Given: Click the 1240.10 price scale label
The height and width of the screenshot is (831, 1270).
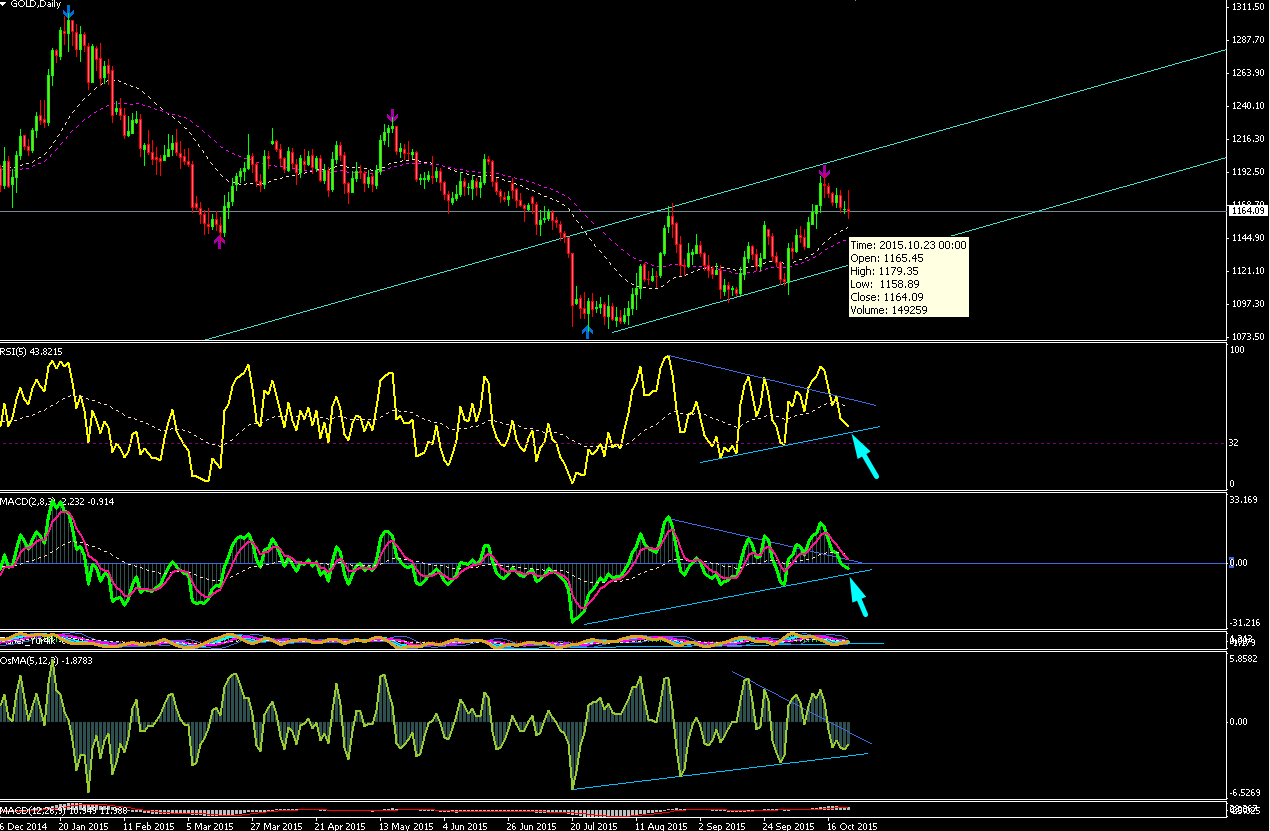Looking at the screenshot, I should (1249, 106).
